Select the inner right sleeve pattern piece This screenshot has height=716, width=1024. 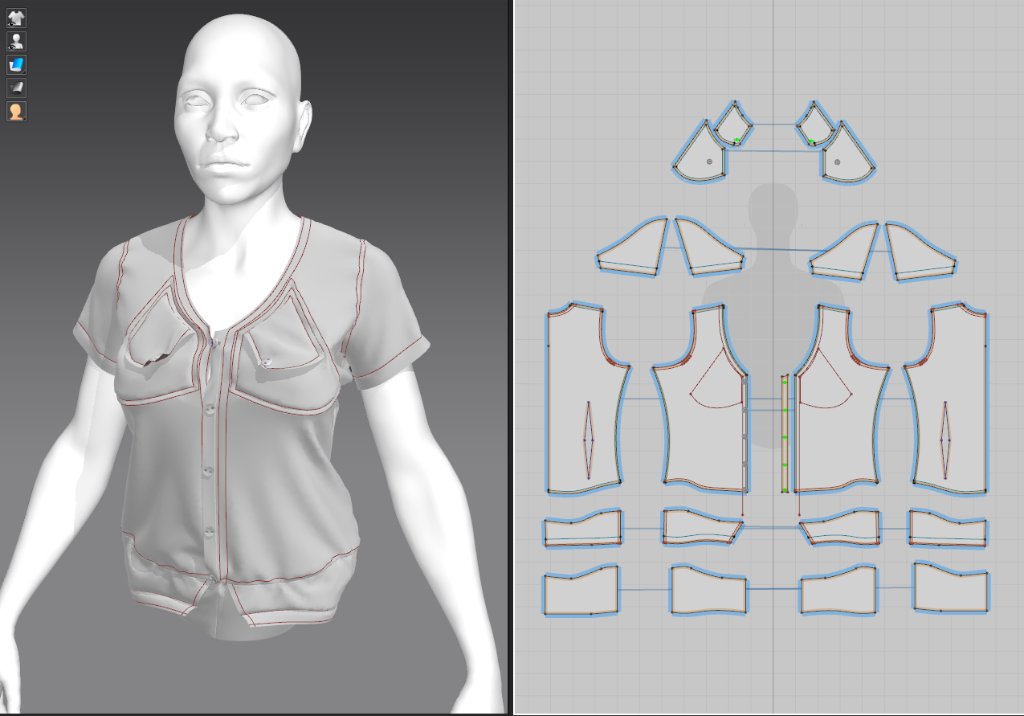(x=846, y=253)
